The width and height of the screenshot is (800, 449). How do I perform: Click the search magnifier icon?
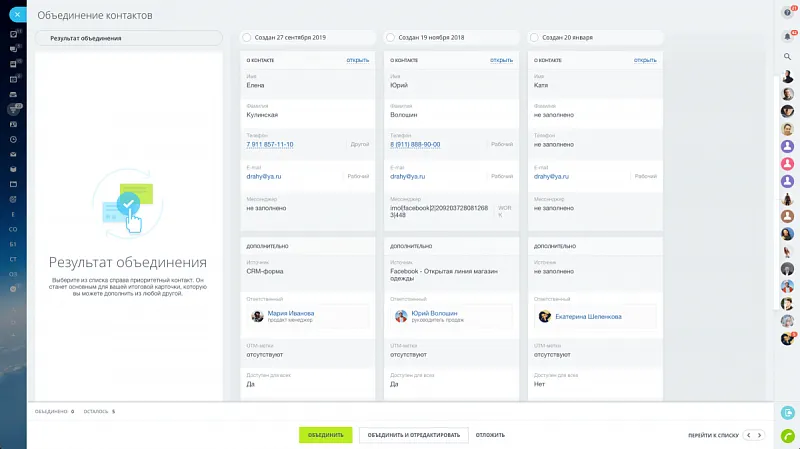(x=787, y=57)
